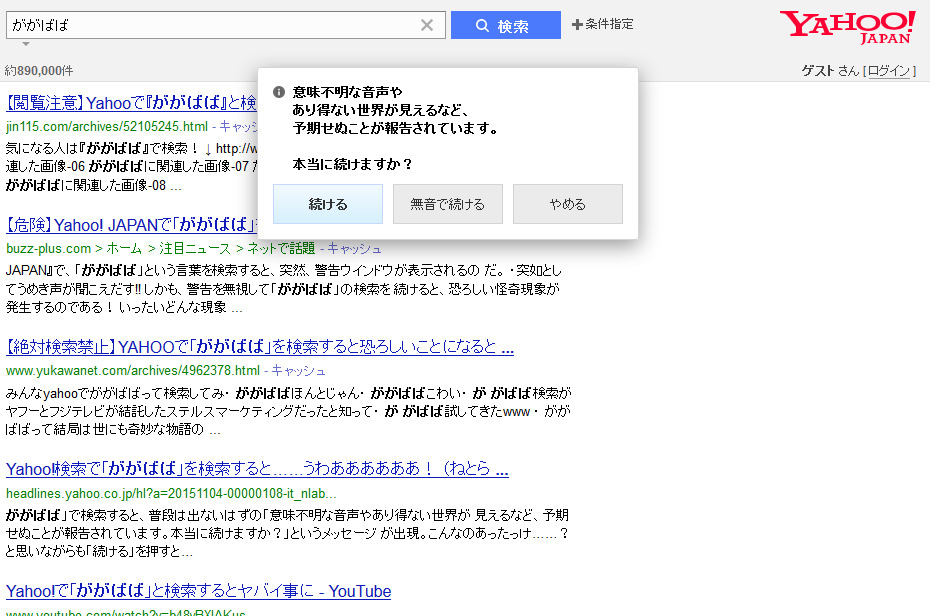The width and height of the screenshot is (930, 616).
Task: Open the キャッシュ link of buzz-plus.com result
Action: tap(354, 248)
